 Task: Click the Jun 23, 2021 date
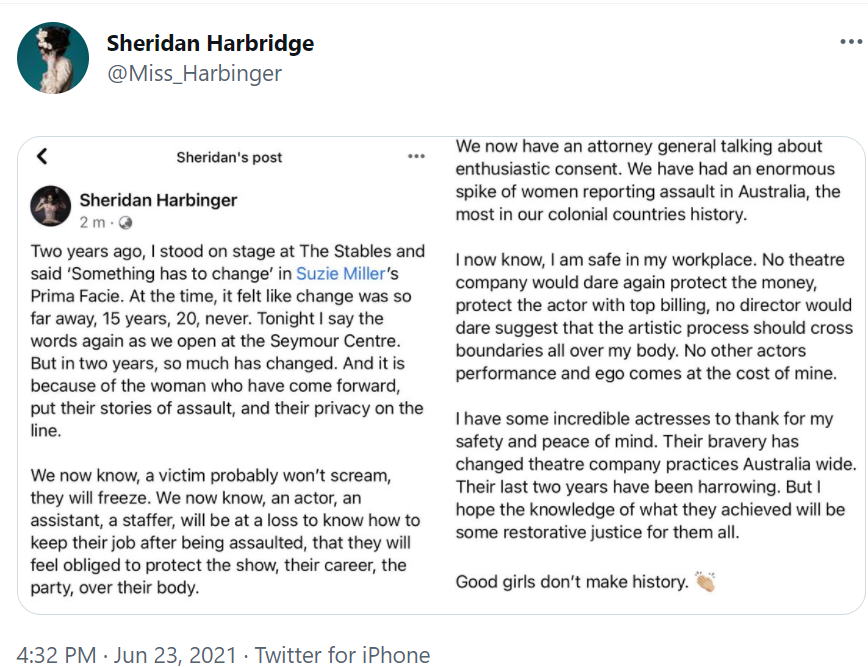[x=175, y=655]
